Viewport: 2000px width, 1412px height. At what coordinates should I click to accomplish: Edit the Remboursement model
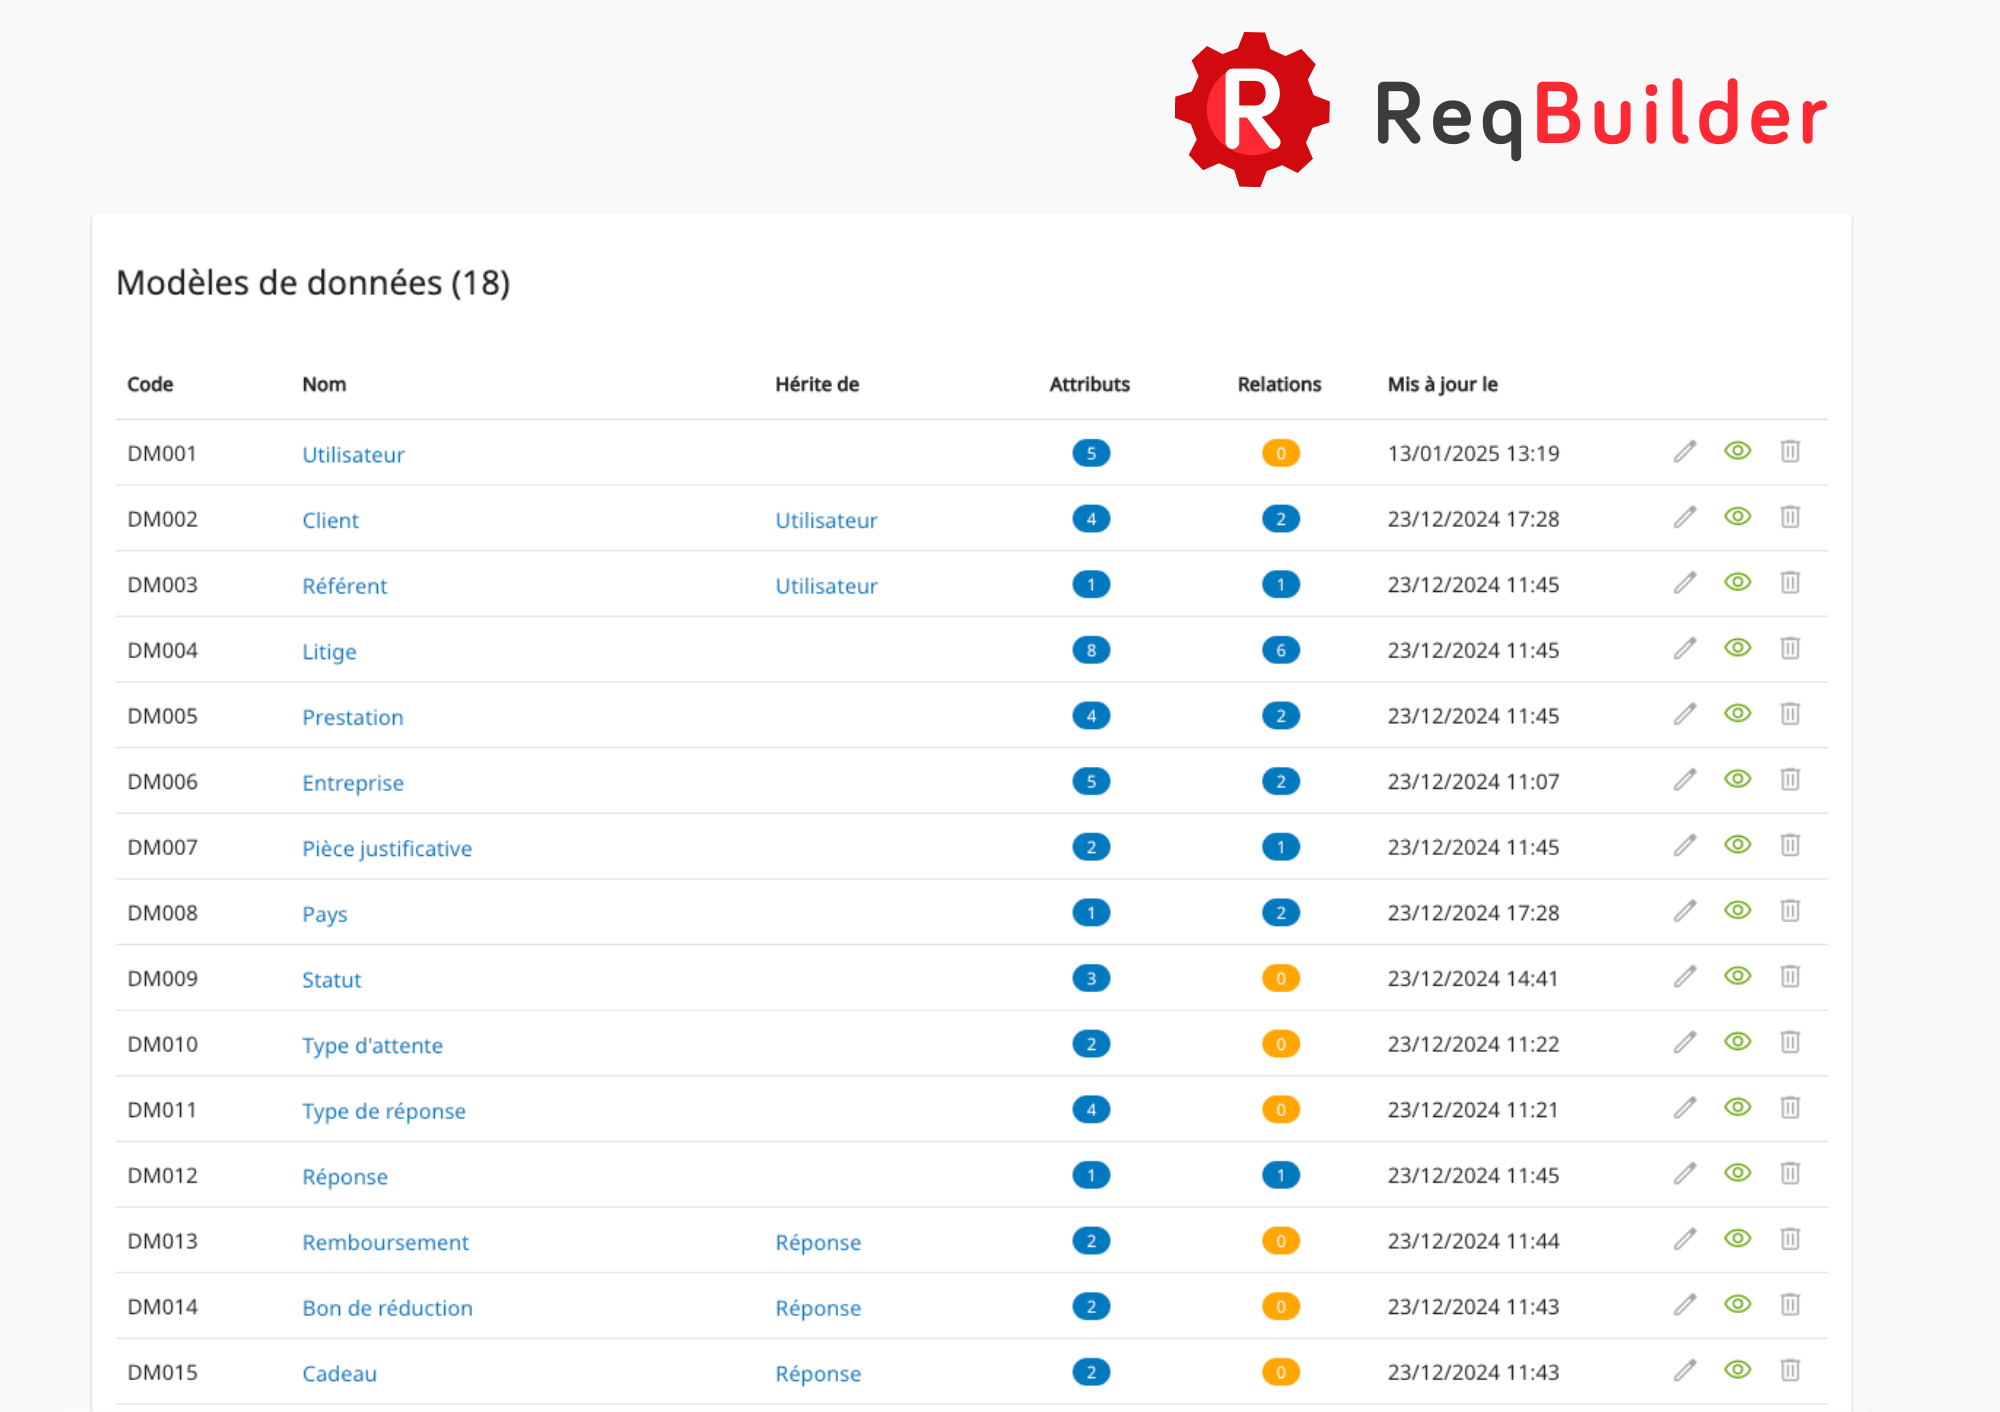tap(1685, 1240)
